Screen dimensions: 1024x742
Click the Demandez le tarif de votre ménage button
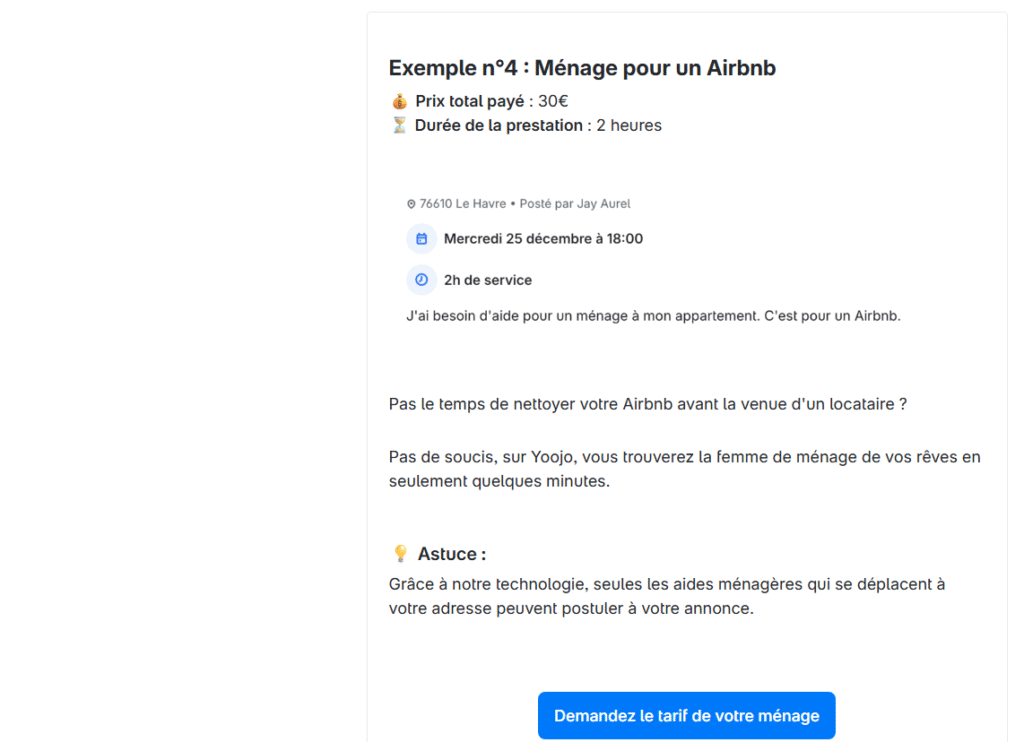point(686,715)
